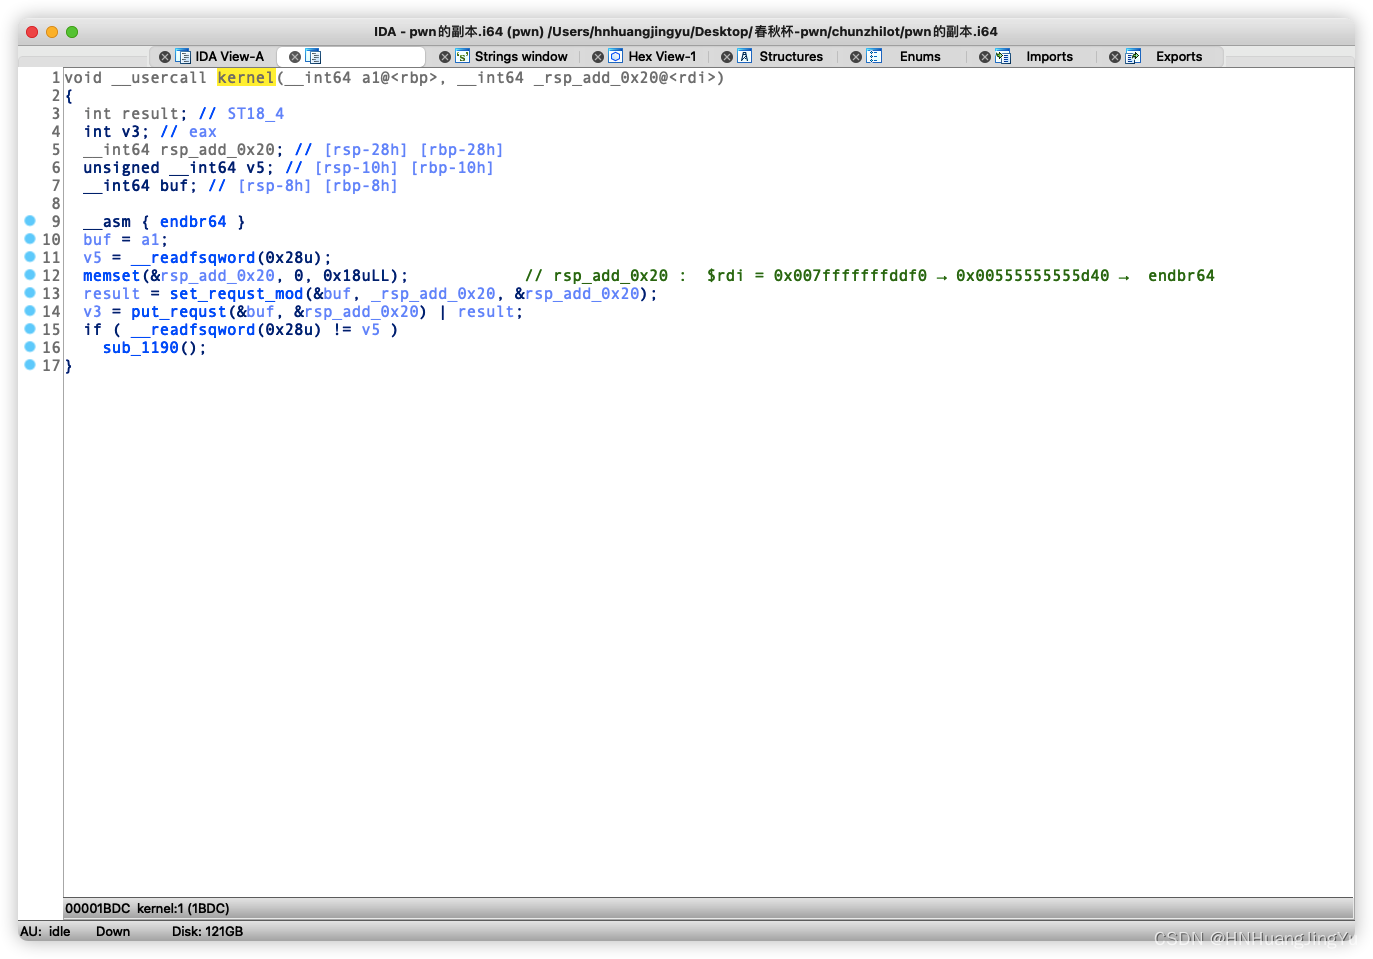Select variable v5 on line 11
The width and height of the screenshot is (1373, 959).
93,258
